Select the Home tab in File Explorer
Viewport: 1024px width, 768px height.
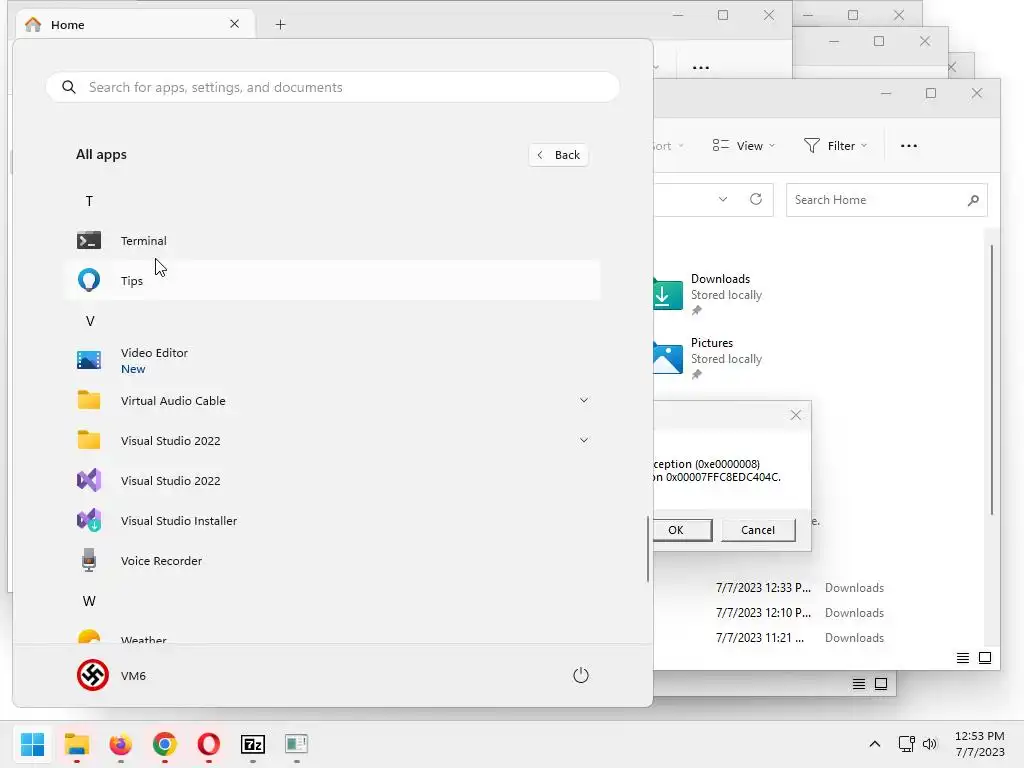pos(135,24)
